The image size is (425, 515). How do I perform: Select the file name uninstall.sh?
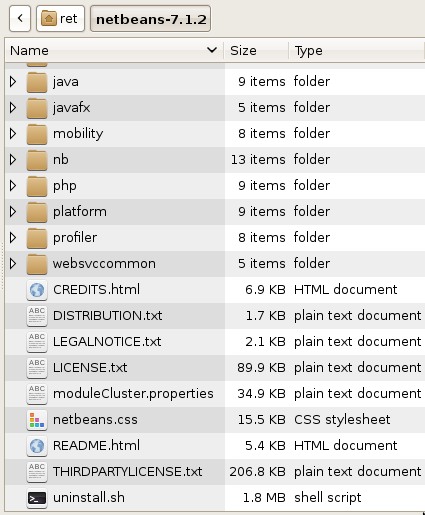coord(89,497)
